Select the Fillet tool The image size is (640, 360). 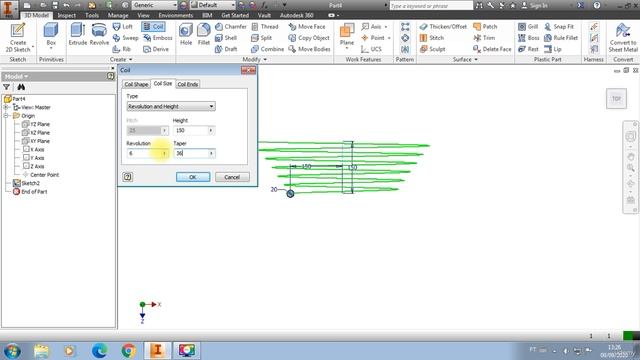coord(203,34)
